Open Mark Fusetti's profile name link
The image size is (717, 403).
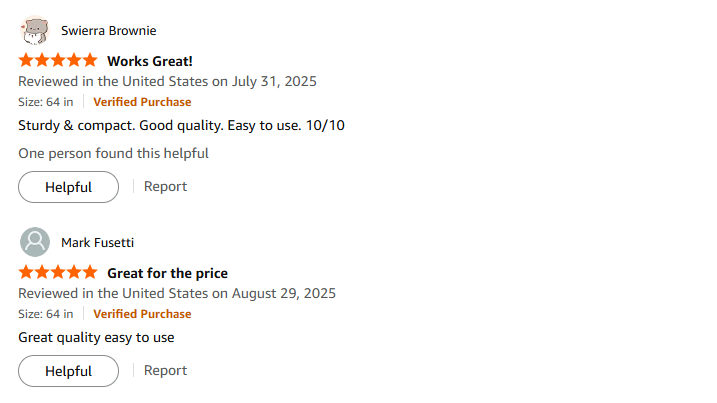(97, 242)
